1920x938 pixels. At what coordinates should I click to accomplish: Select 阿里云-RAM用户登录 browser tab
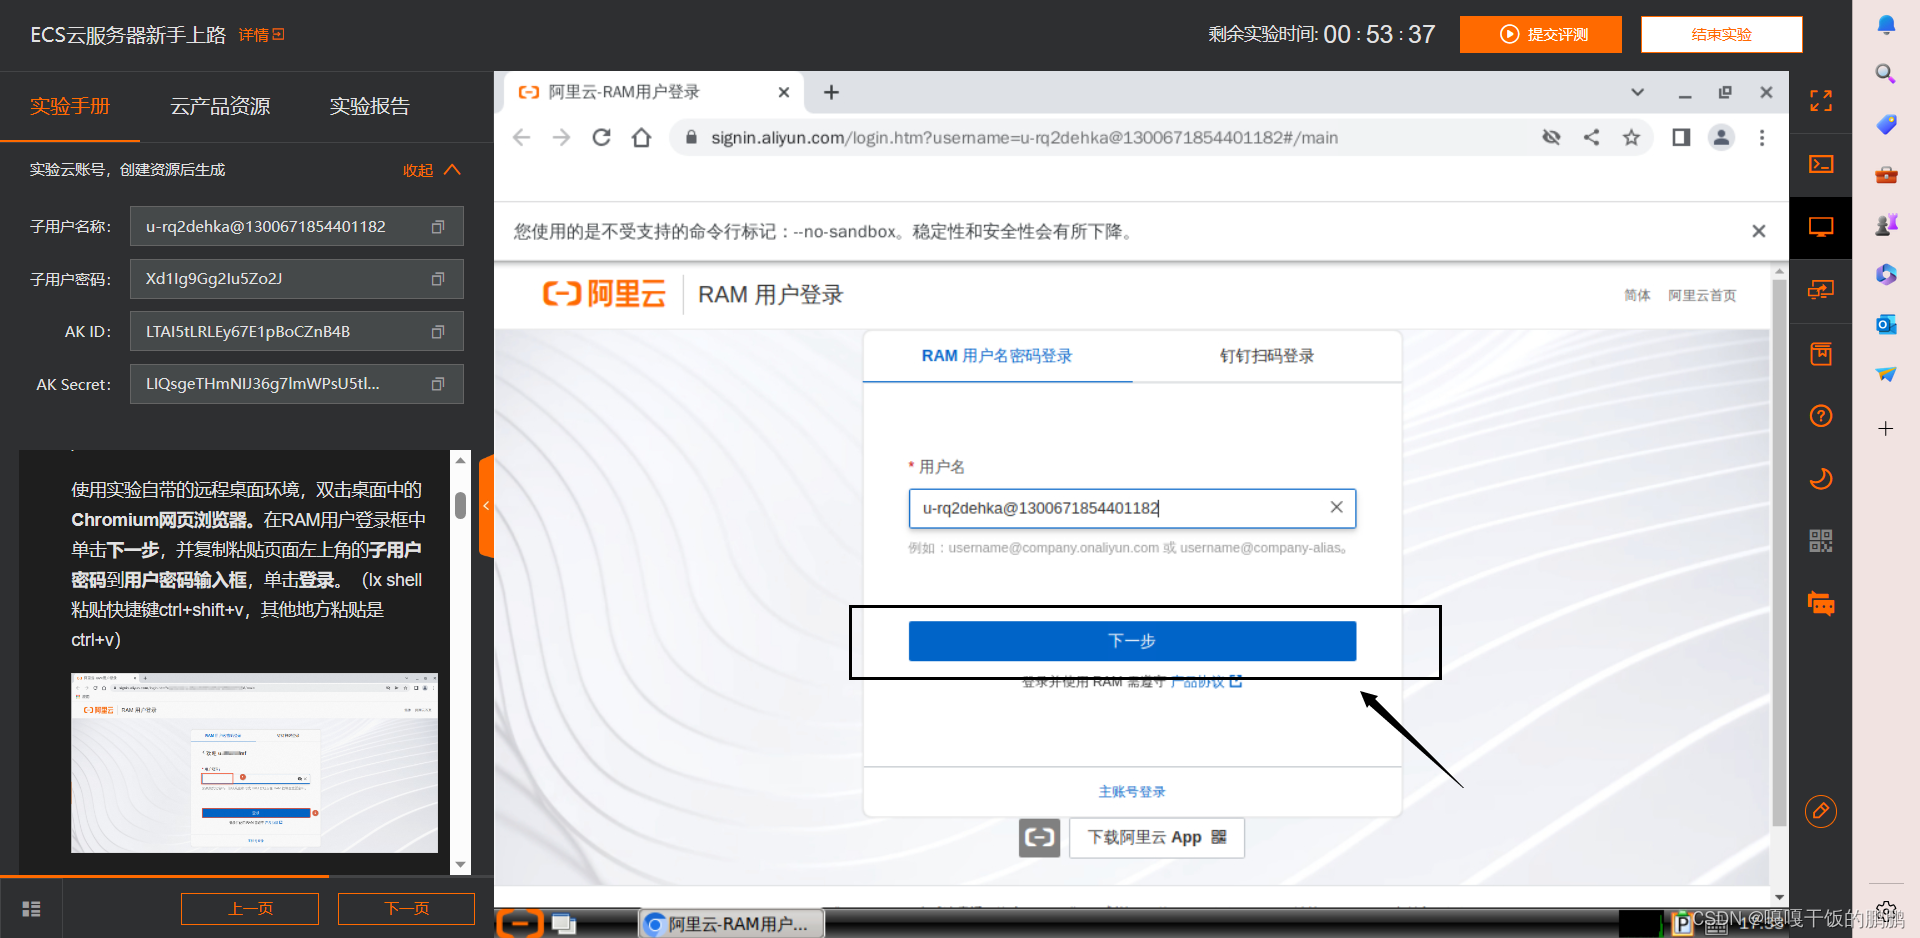point(653,92)
